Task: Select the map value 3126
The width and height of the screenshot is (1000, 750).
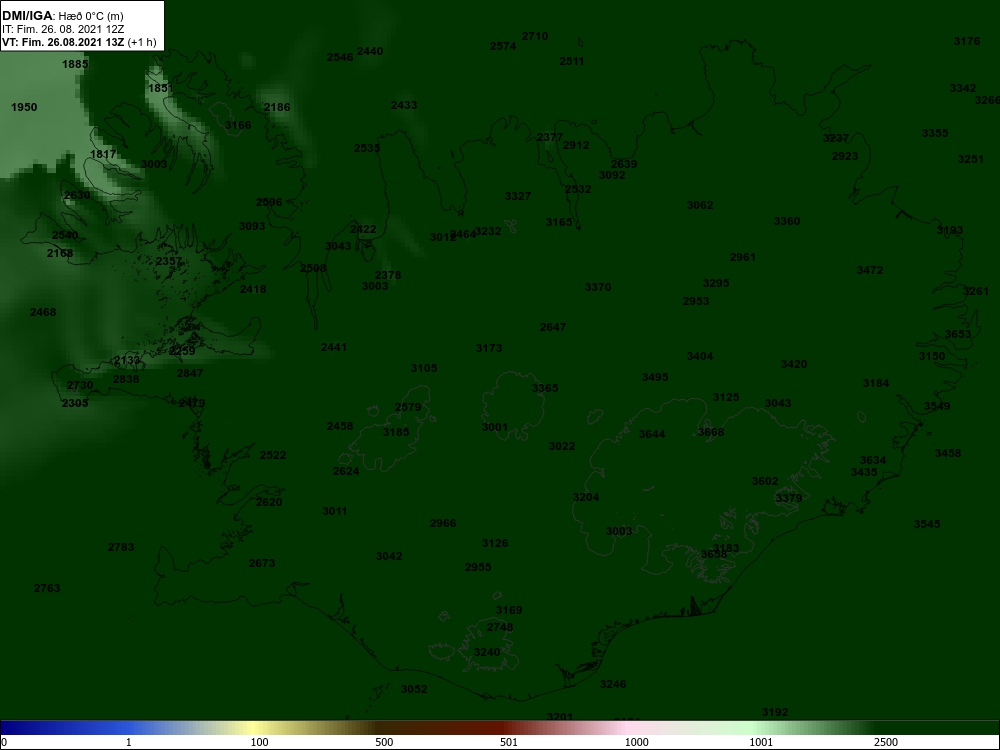Action: point(496,543)
